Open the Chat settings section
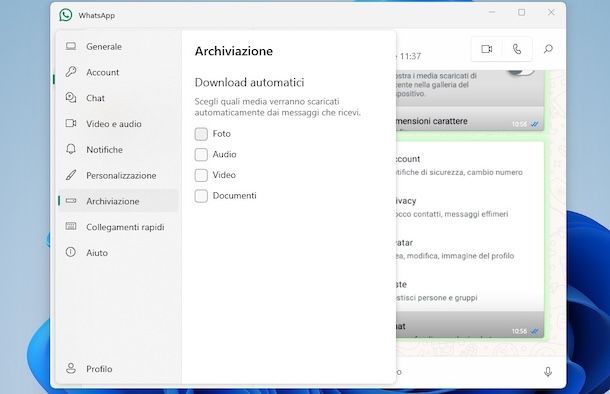The height and width of the screenshot is (394, 610). [x=118, y=98]
